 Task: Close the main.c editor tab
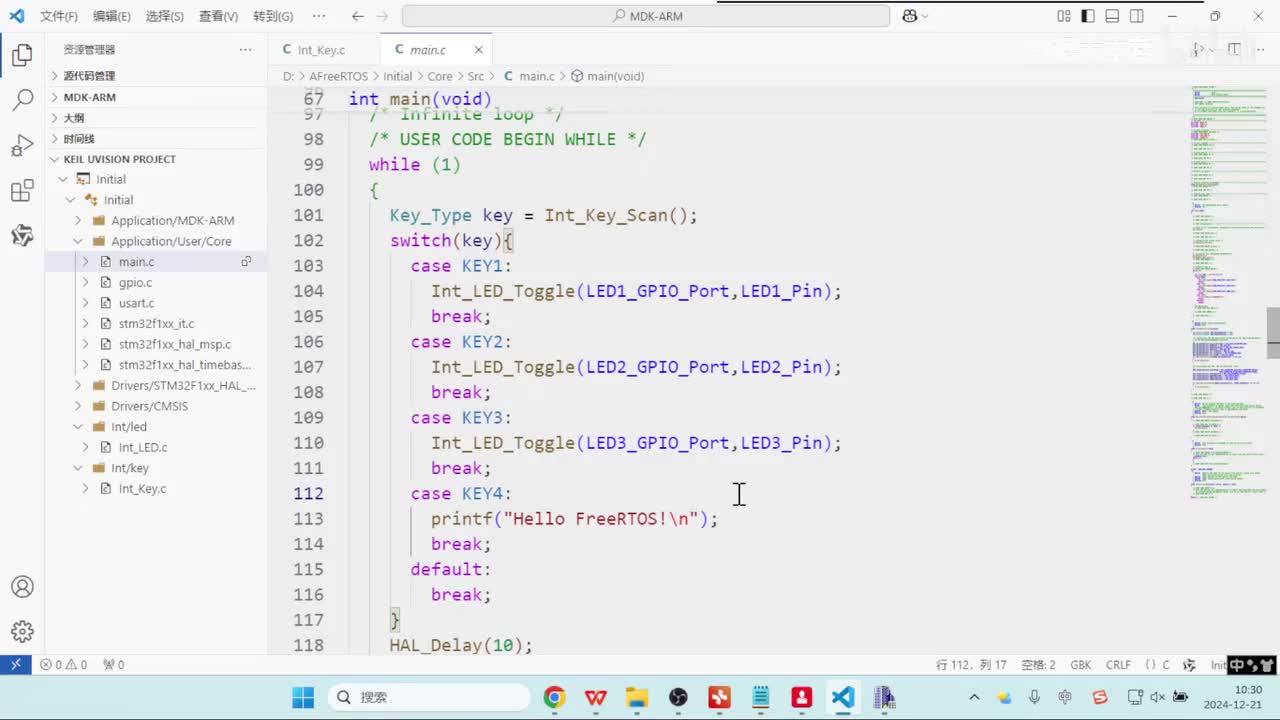coord(478,49)
